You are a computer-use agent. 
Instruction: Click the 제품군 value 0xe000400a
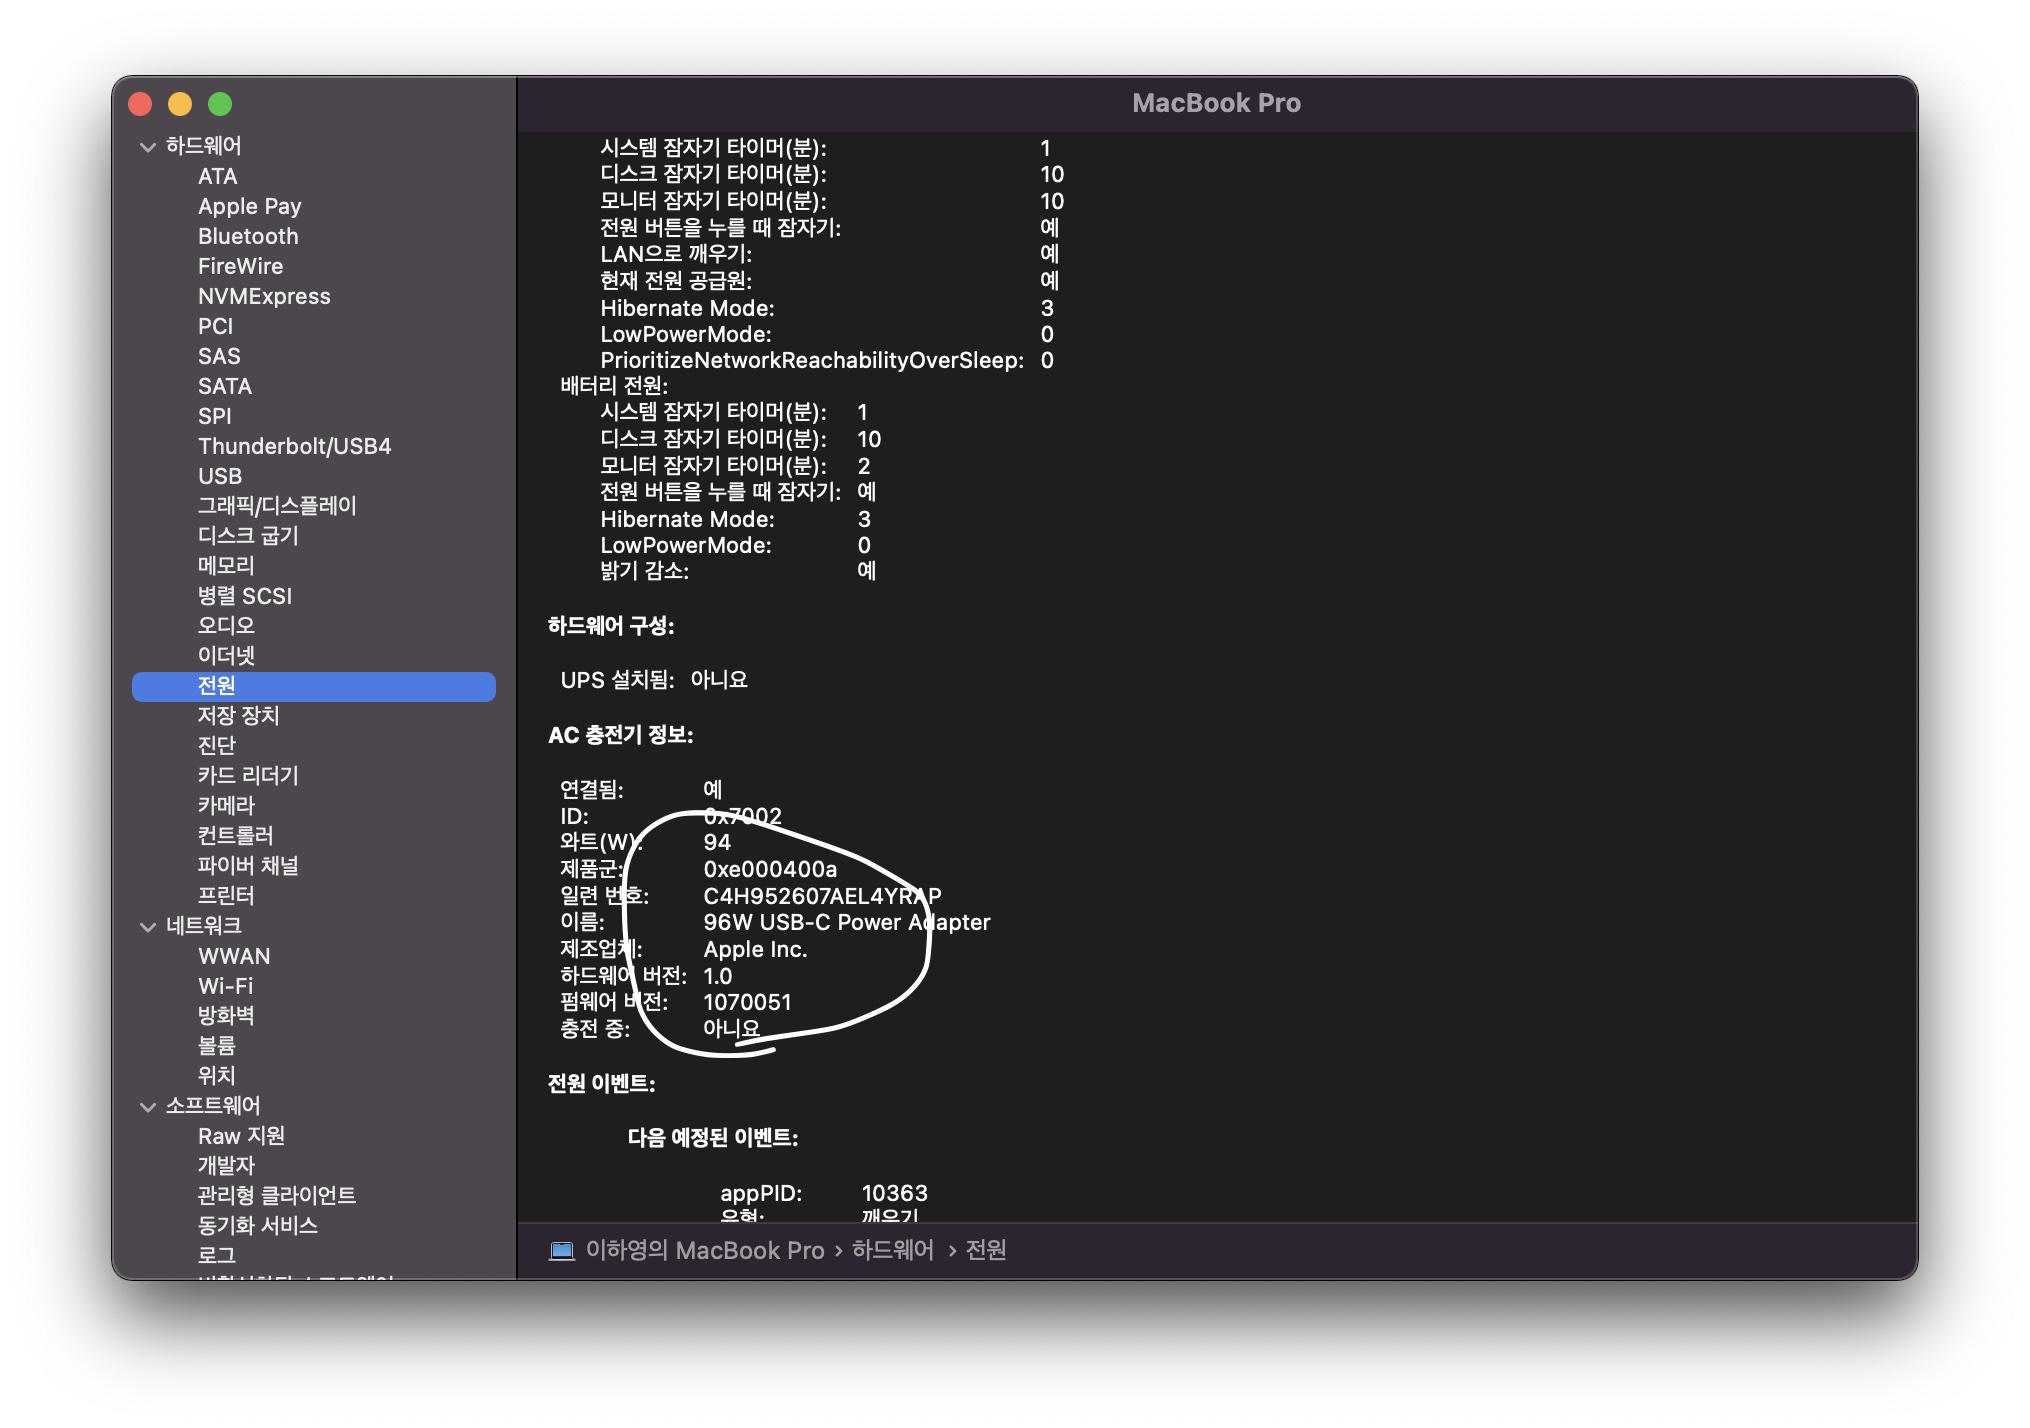pos(770,870)
